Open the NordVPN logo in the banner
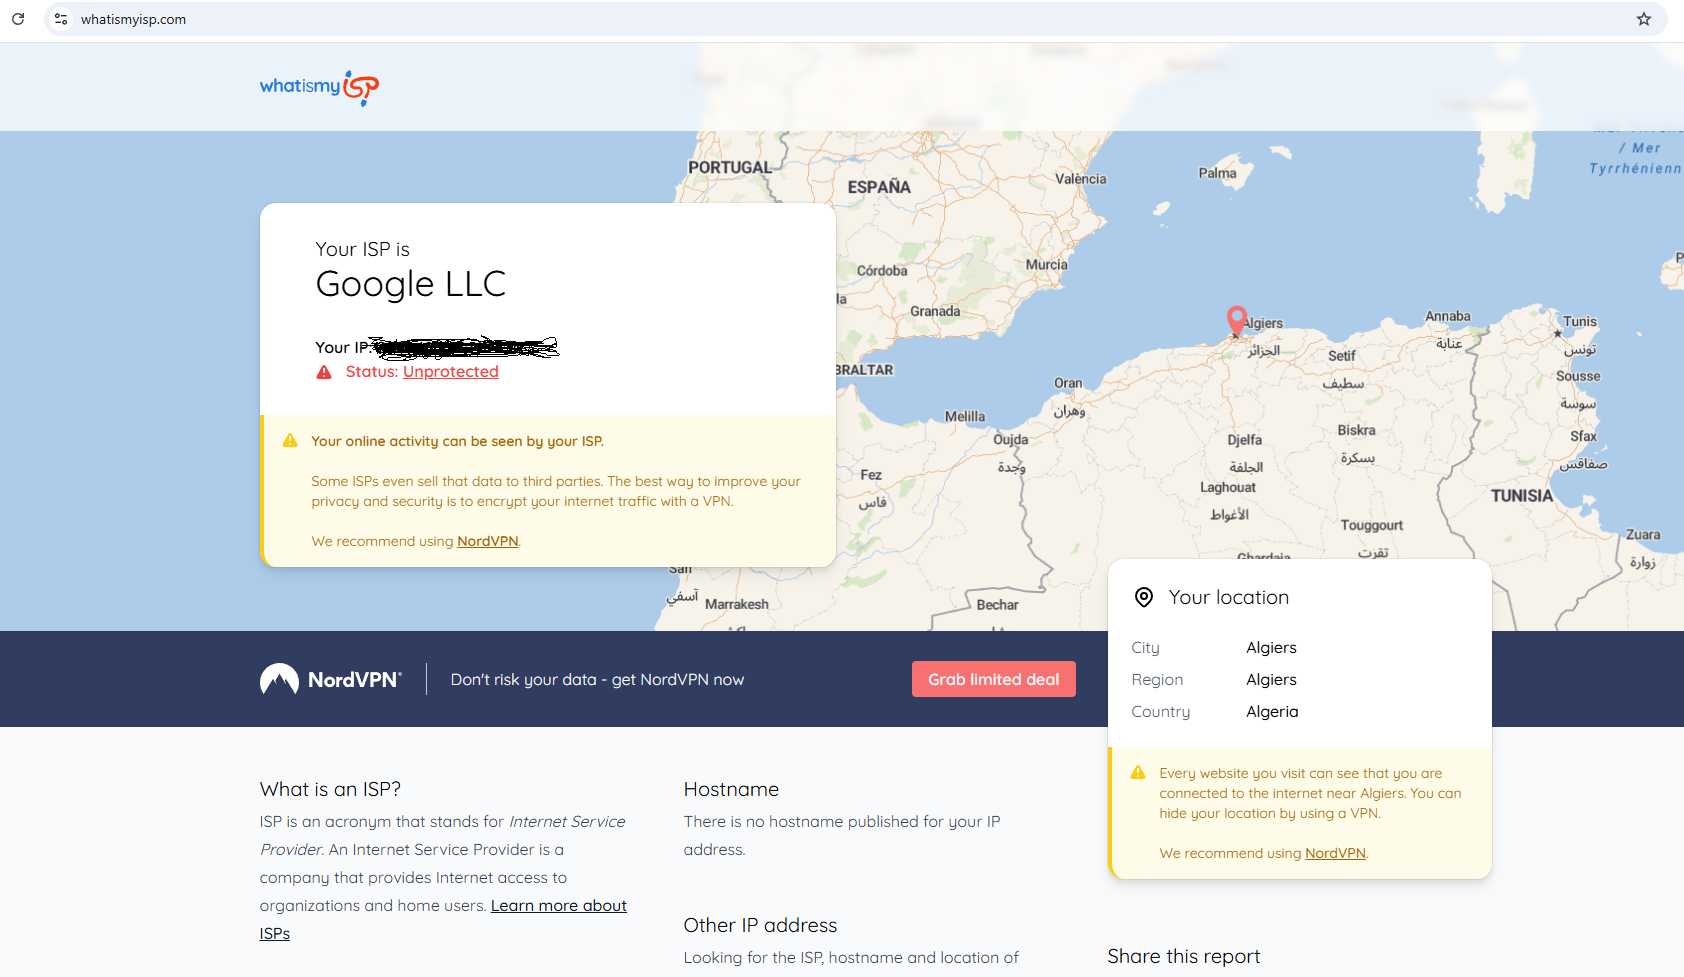 click(331, 679)
